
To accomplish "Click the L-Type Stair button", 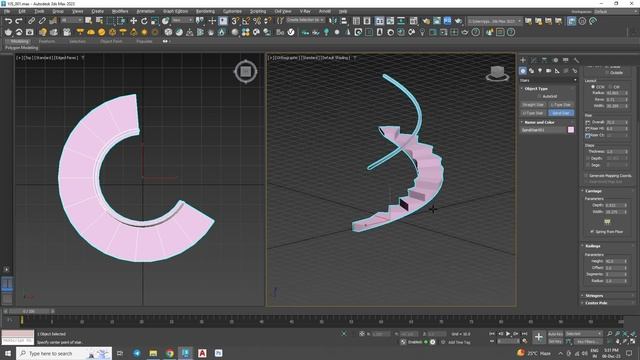I will tap(561, 105).
